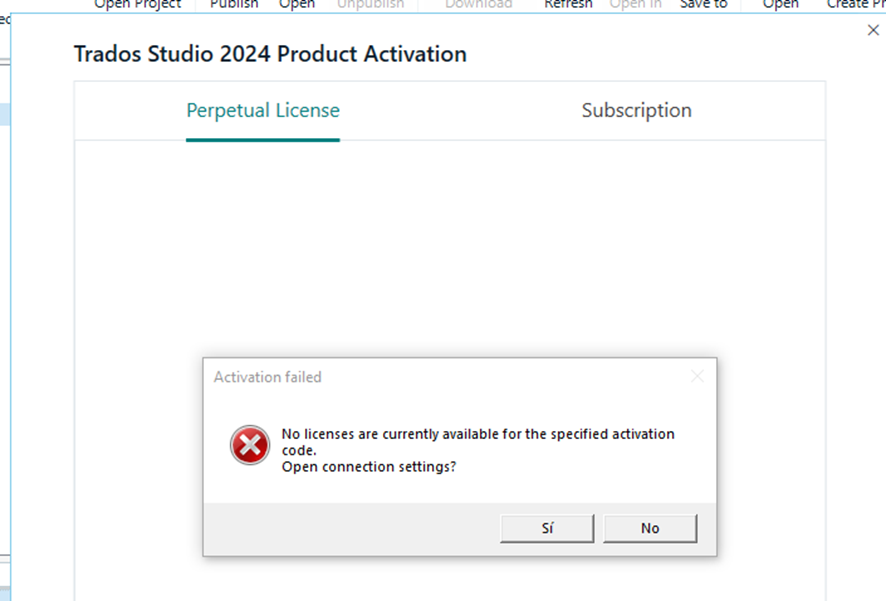Select the Perpetual License tab
Screen dimensions: 886x601
point(262,110)
